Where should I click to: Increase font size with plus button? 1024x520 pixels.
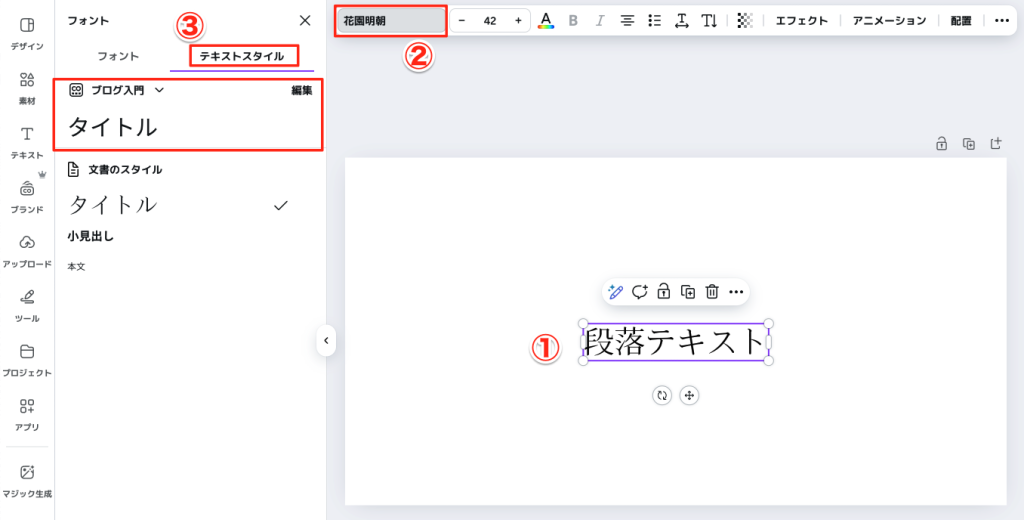pyautogui.click(x=518, y=20)
